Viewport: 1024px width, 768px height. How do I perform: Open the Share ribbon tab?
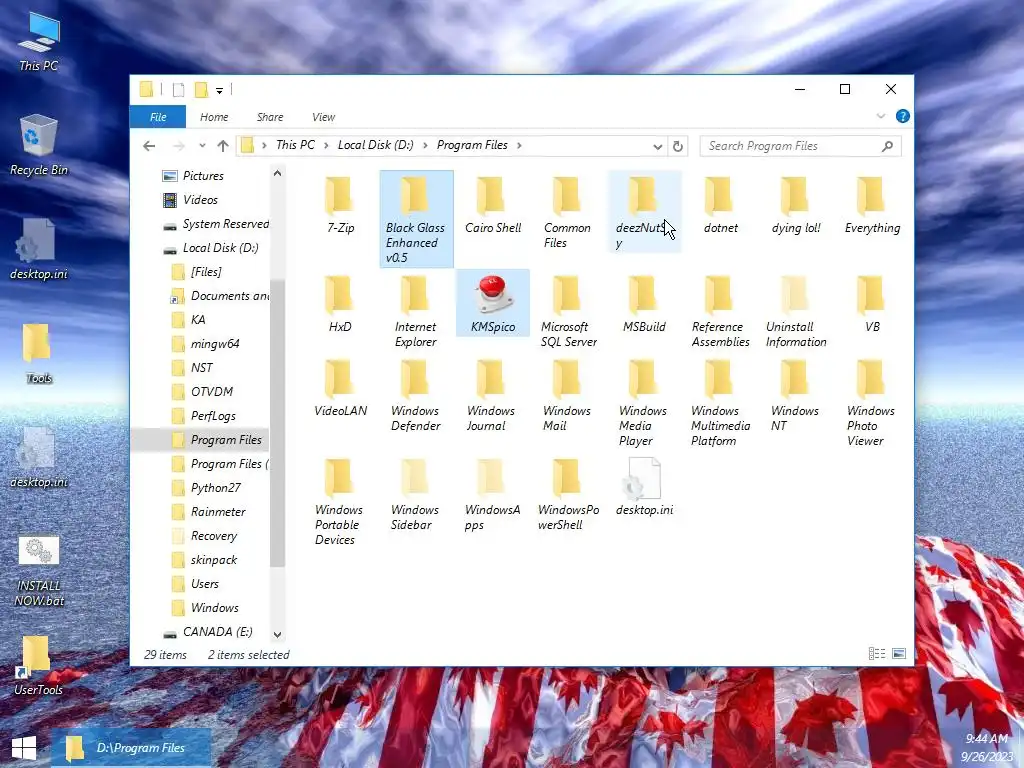point(270,117)
